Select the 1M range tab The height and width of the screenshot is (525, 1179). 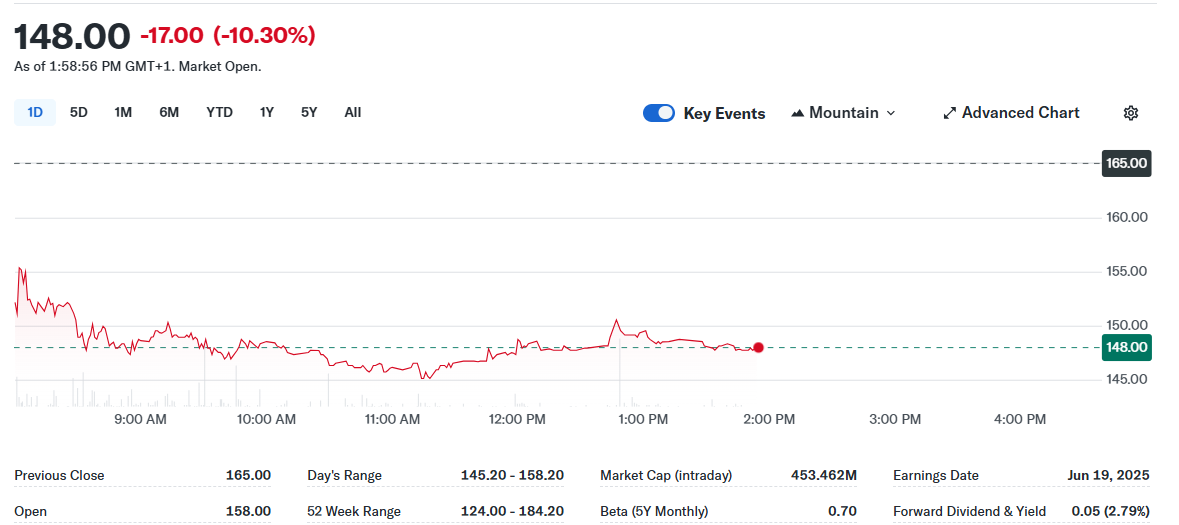(123, 113)
